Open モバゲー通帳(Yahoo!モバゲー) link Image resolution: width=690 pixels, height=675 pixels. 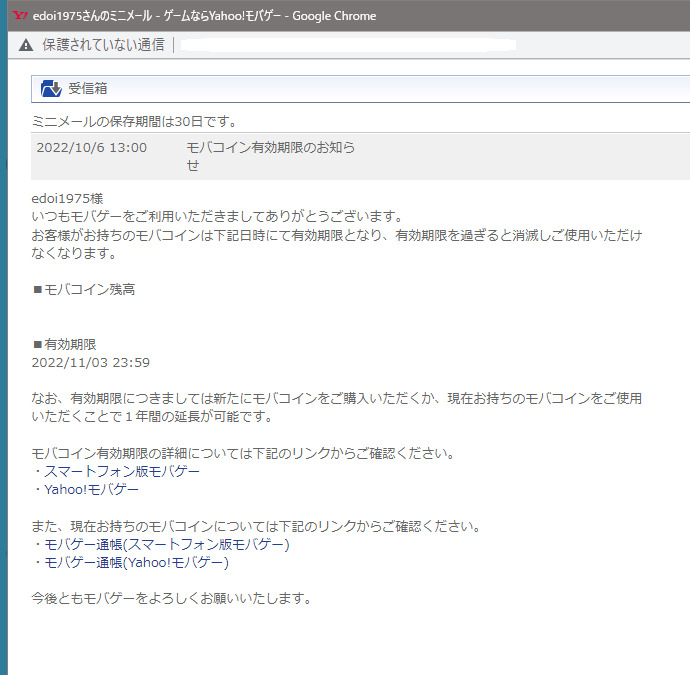click(136, 562)
